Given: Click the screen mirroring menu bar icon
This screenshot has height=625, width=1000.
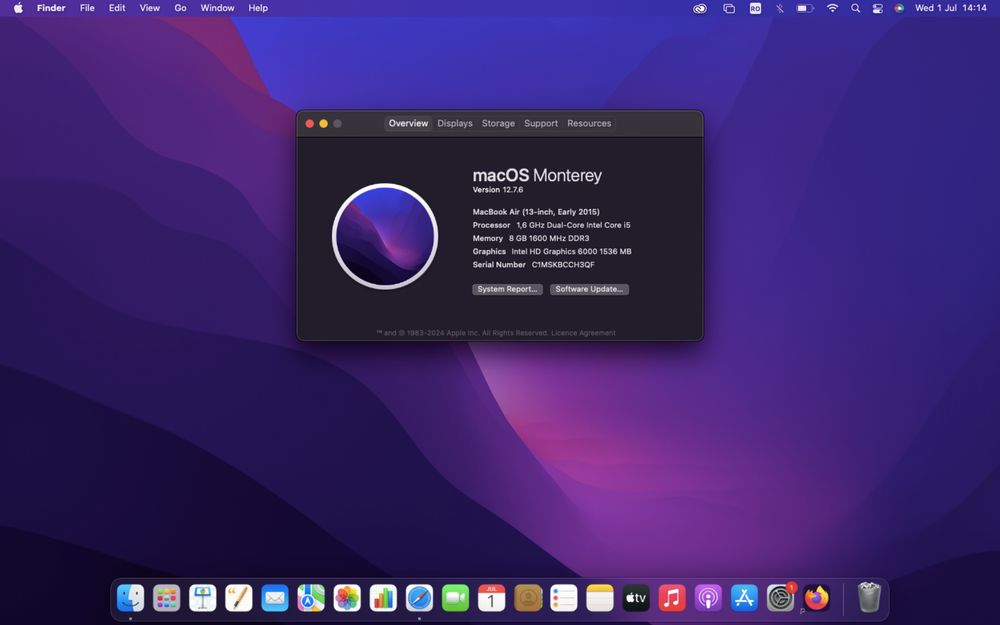Looking at the screenshot, I should click(x=729, y=8).
